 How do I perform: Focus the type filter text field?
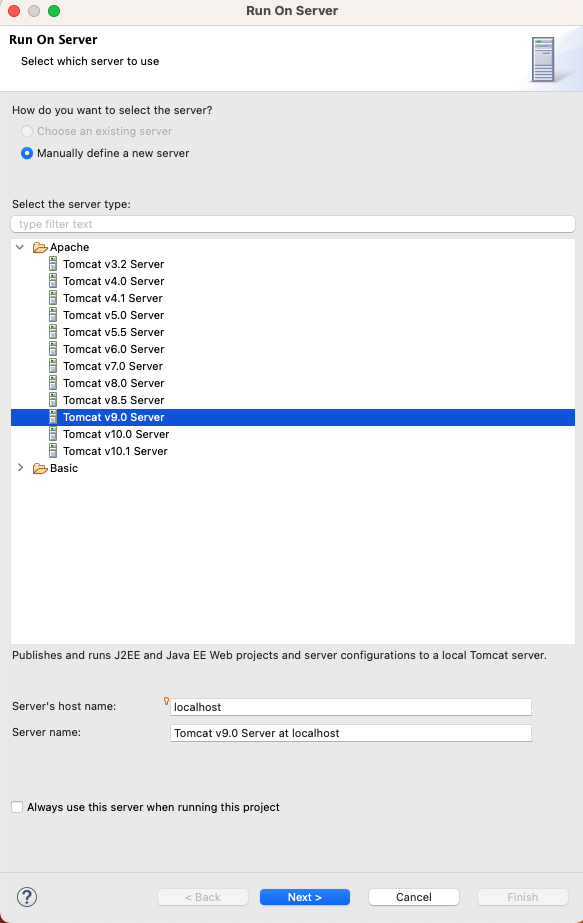pyautogui.click(x=293, y=224)
